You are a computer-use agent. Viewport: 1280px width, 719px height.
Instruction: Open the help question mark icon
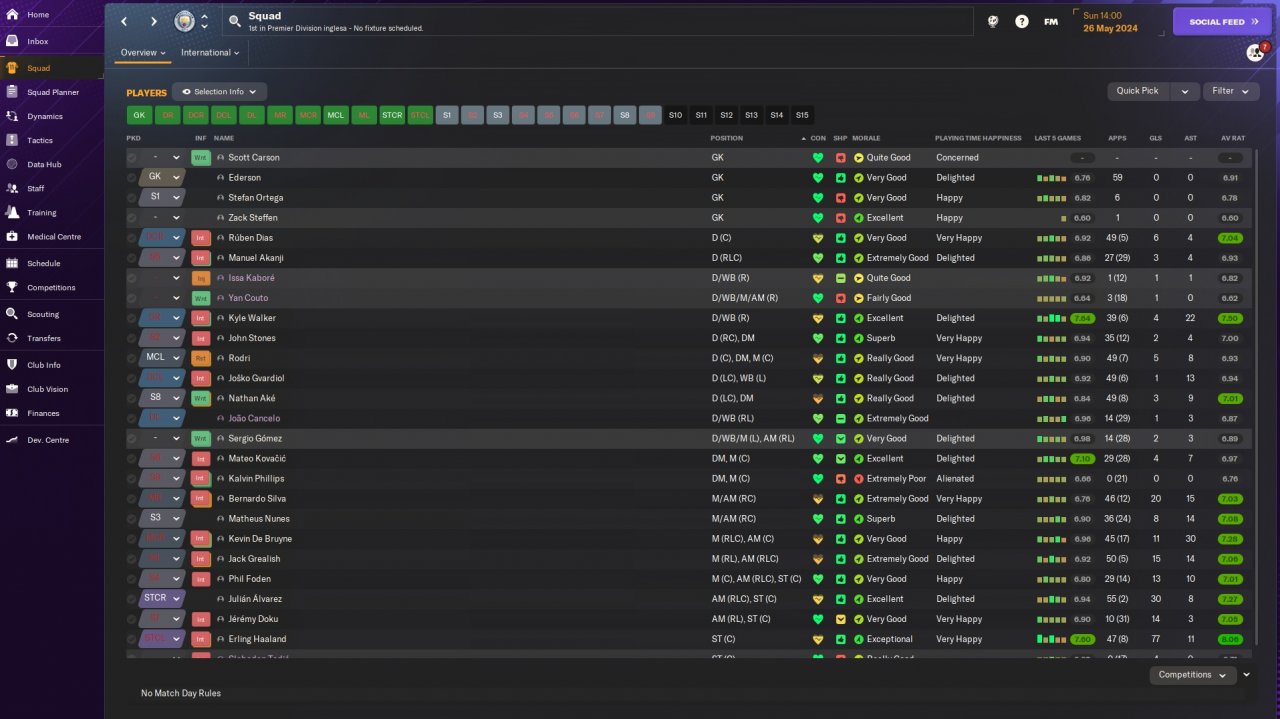1021,21
